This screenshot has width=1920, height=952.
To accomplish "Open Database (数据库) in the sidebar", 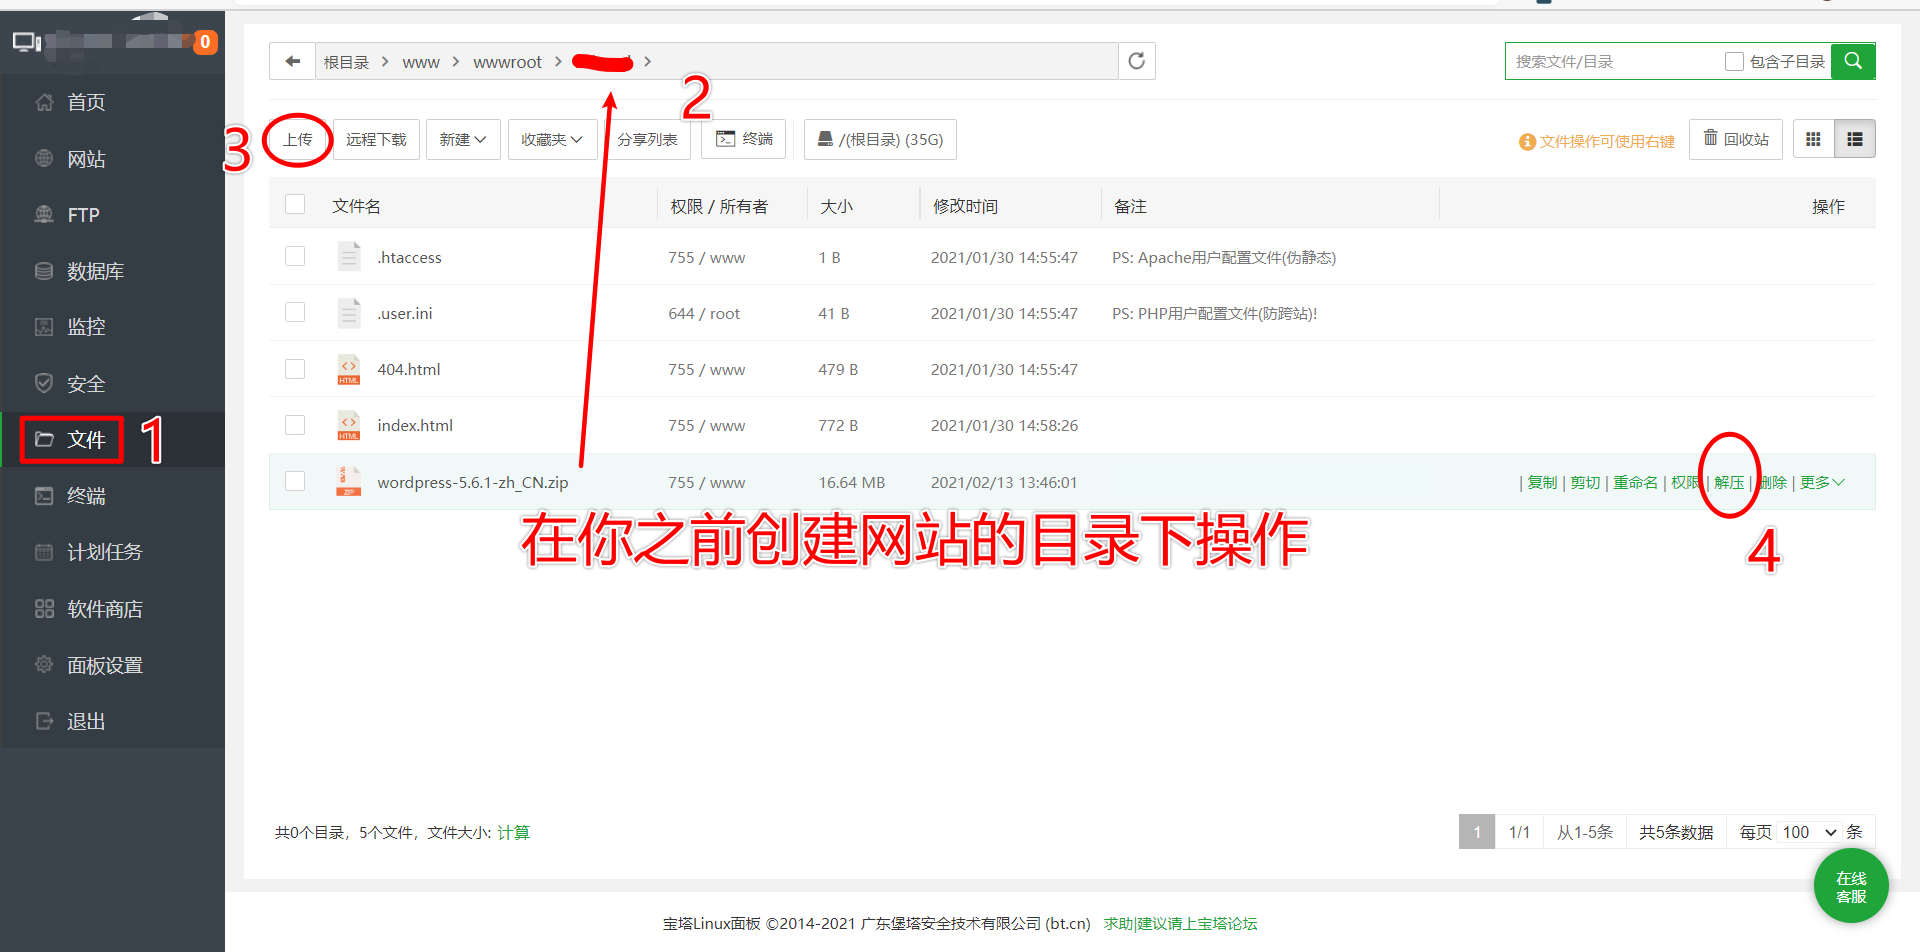I will pos(95,271).
